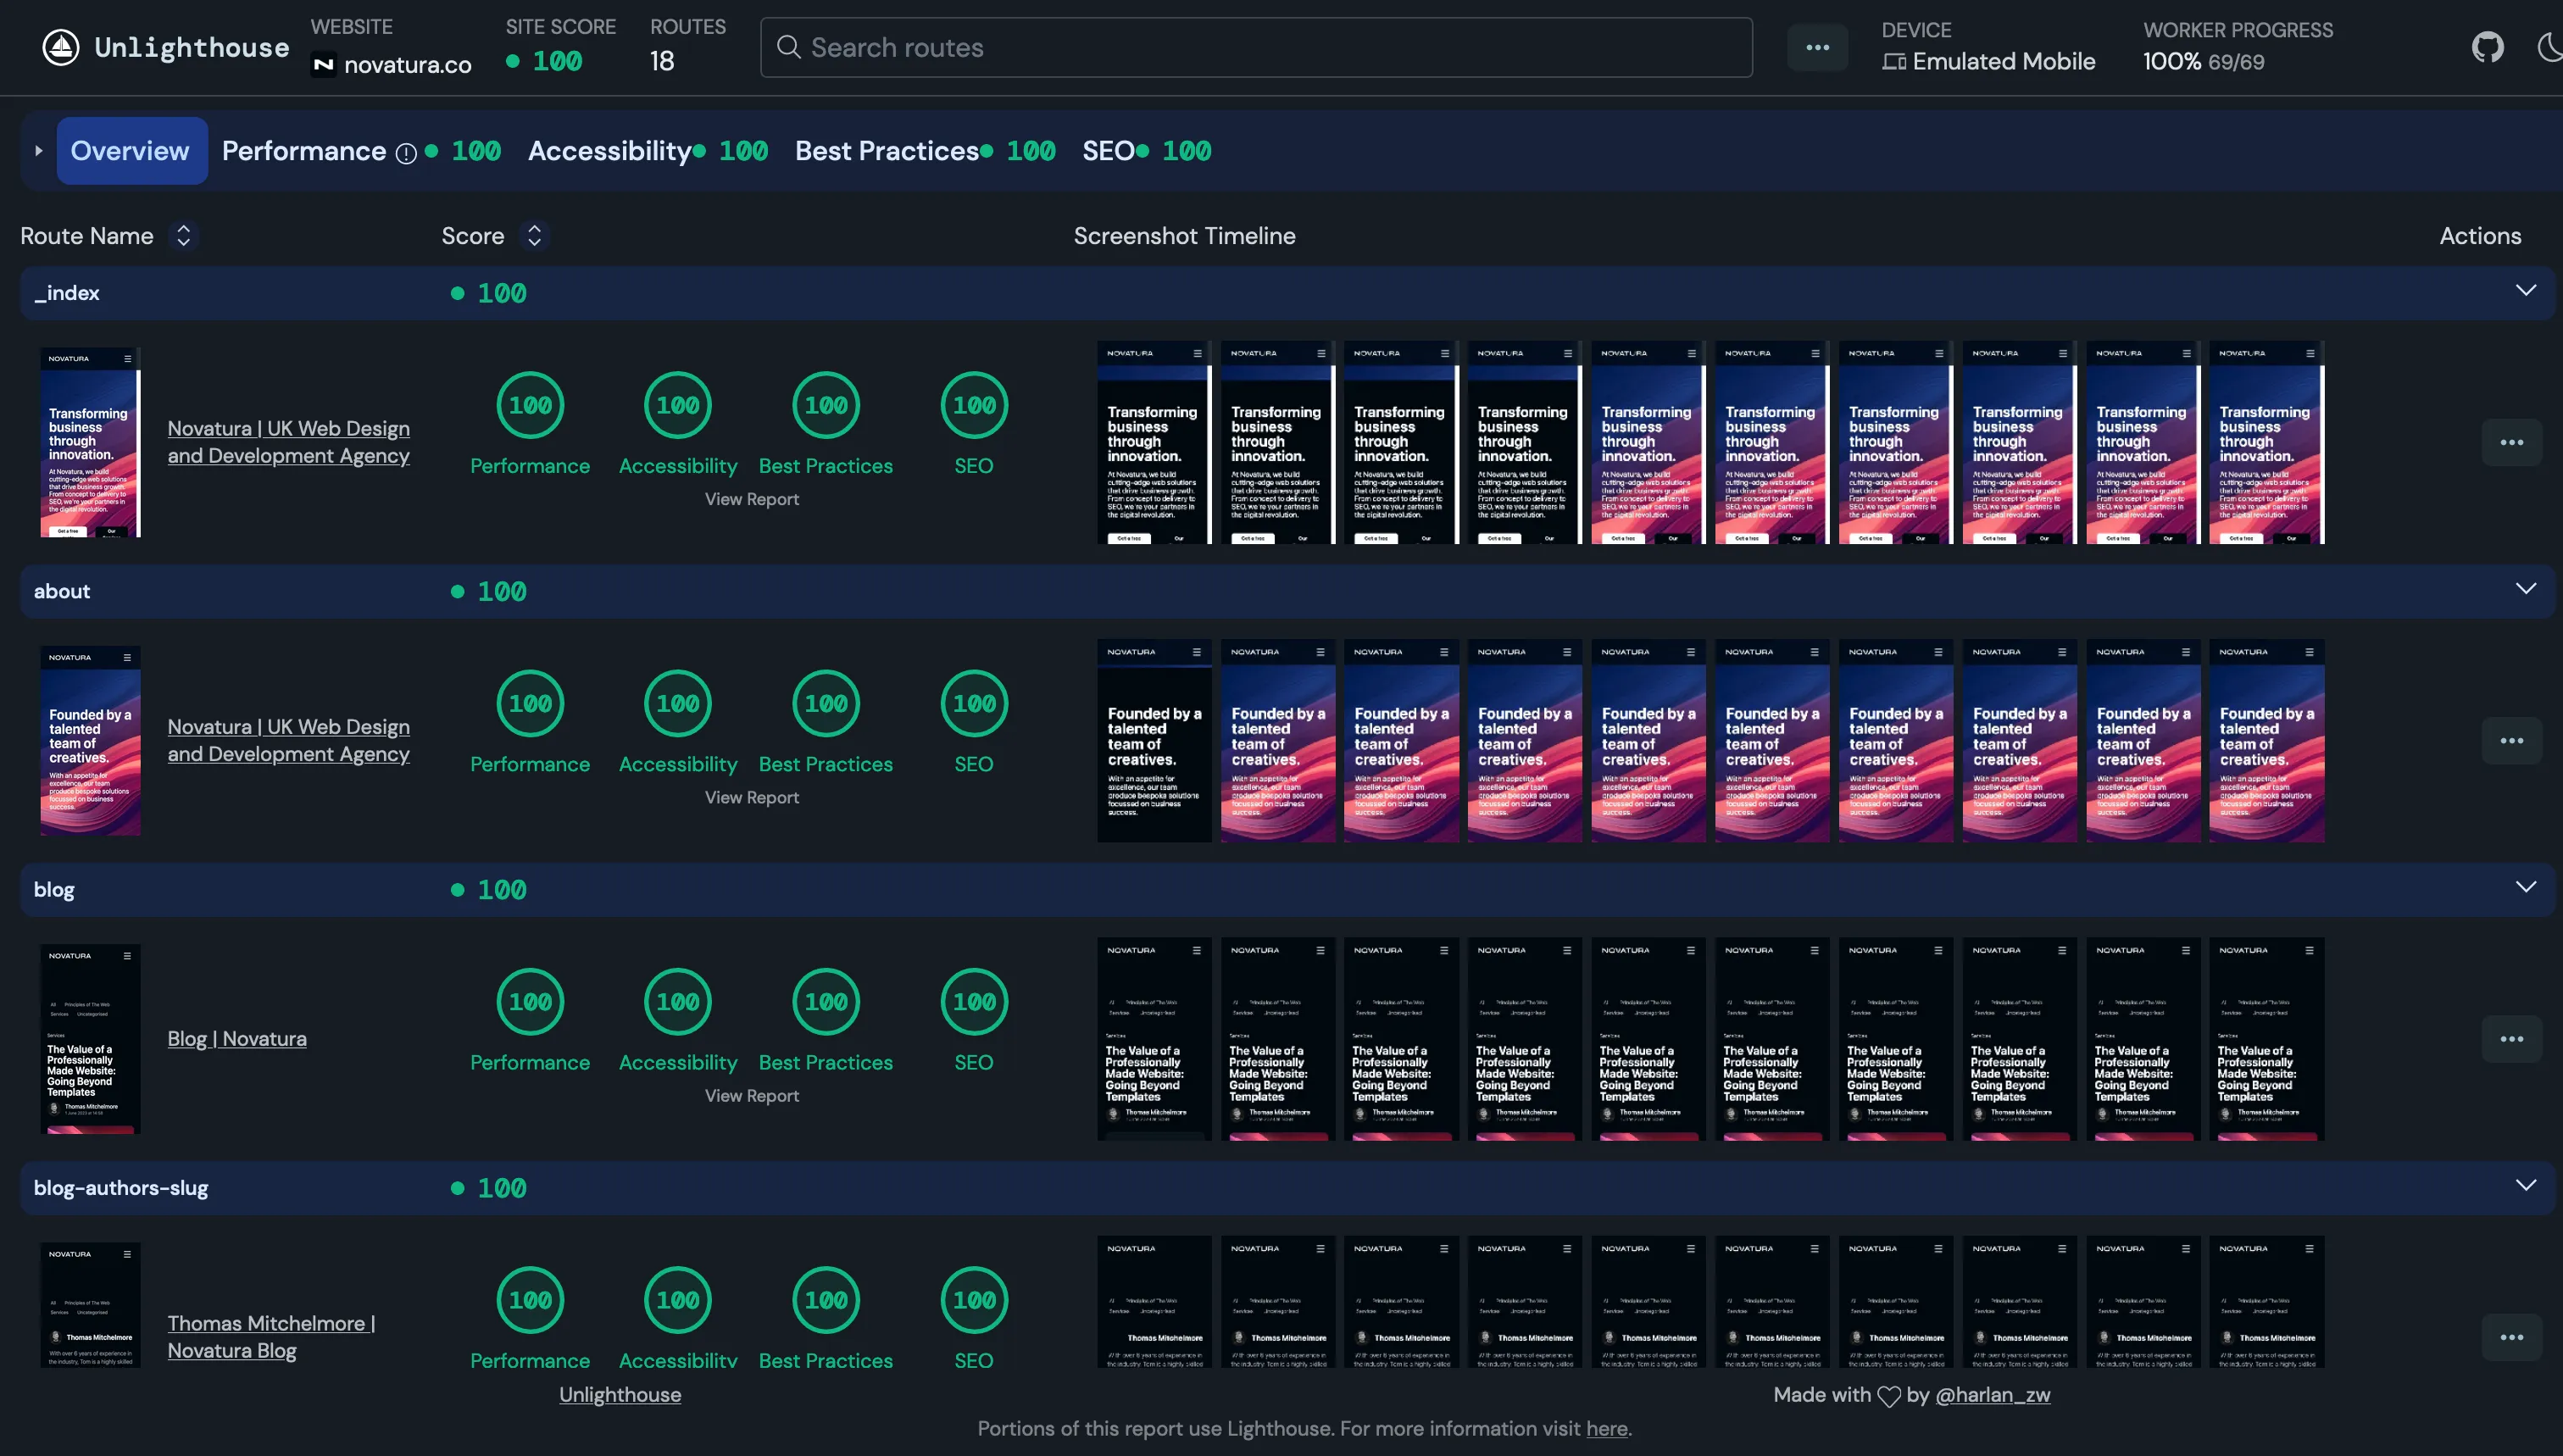The image size is (2563, 1456).
Task: Click the sort arrow on Route Name column
Action: click(183, 236)
